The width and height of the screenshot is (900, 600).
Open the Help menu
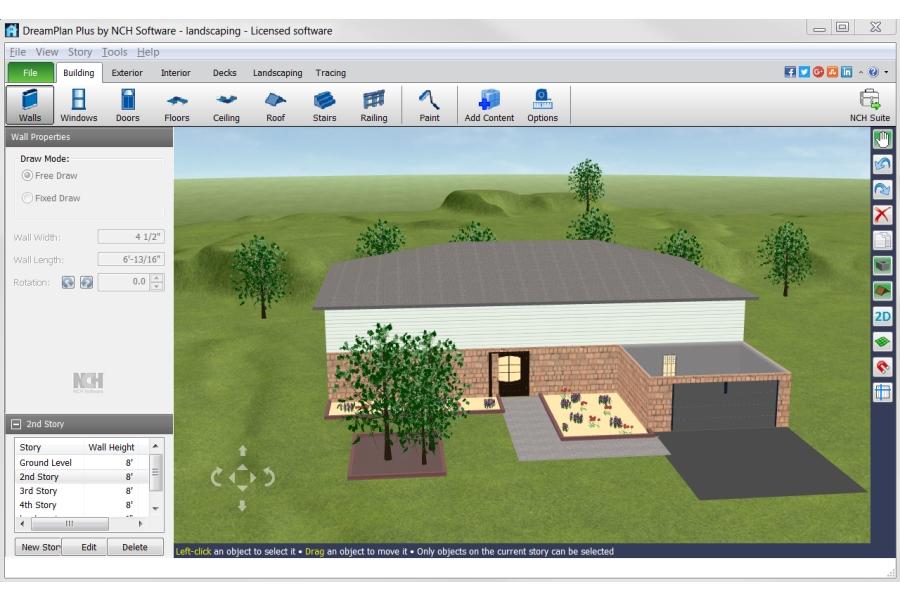click(x=148, y=52)
